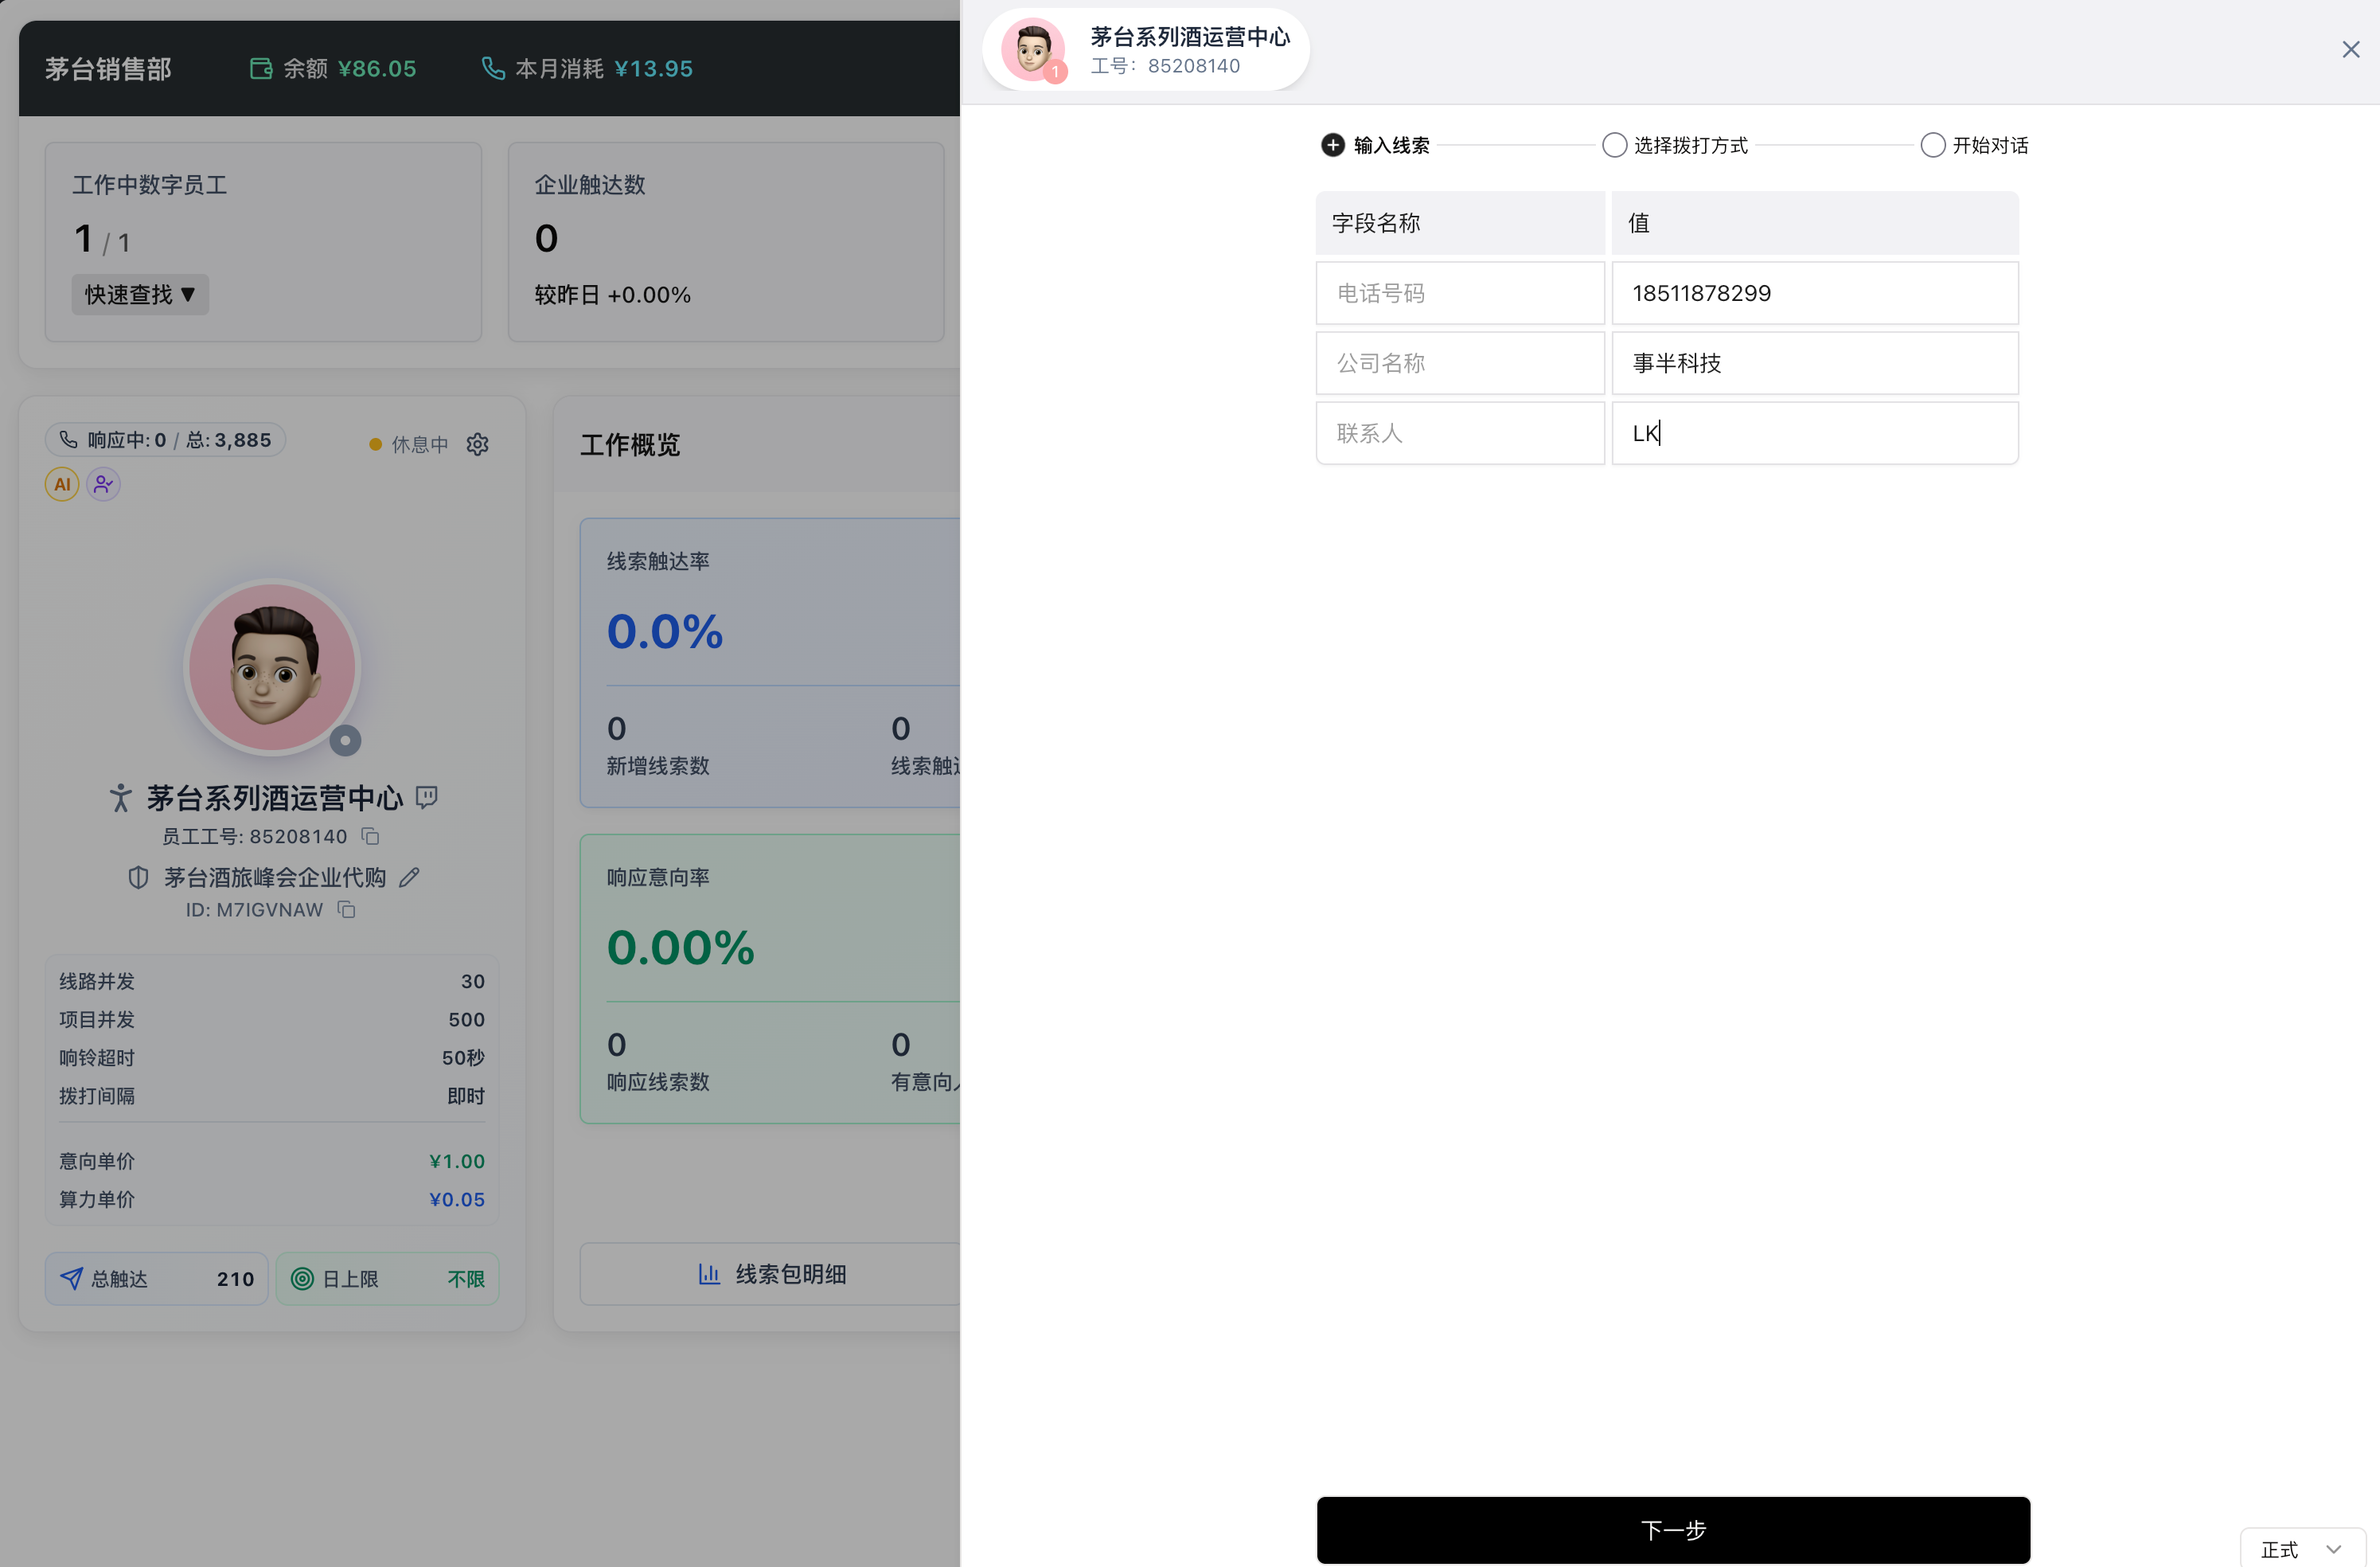The image size is (2380, 1567).
Task: Click the company name value field 事半科技
Action: tap(1815, 363)
